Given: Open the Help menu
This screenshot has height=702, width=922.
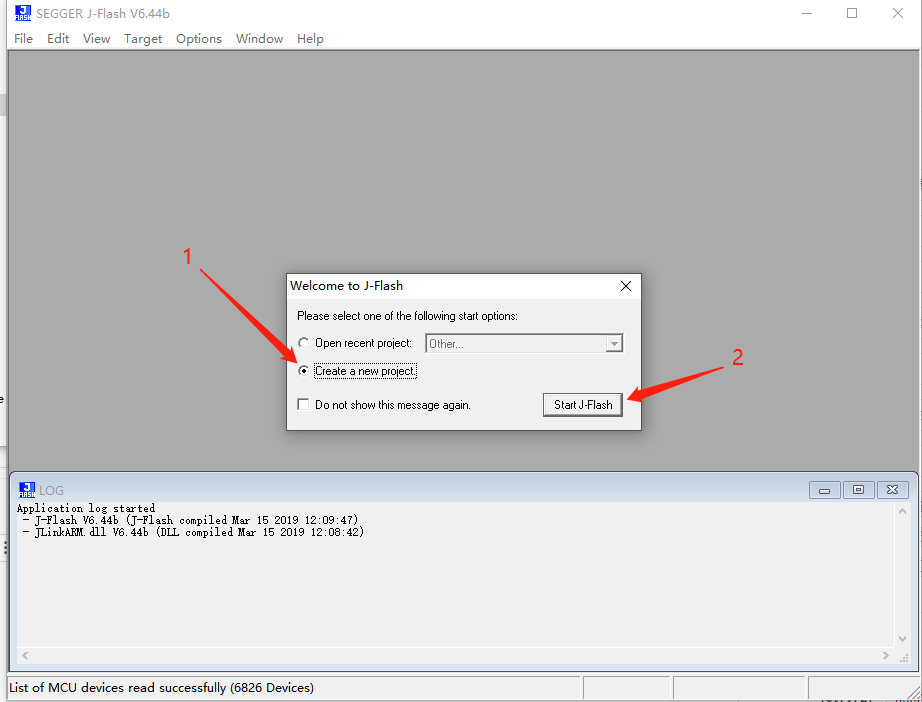Looking at the screenshot, I should (310, 39).
